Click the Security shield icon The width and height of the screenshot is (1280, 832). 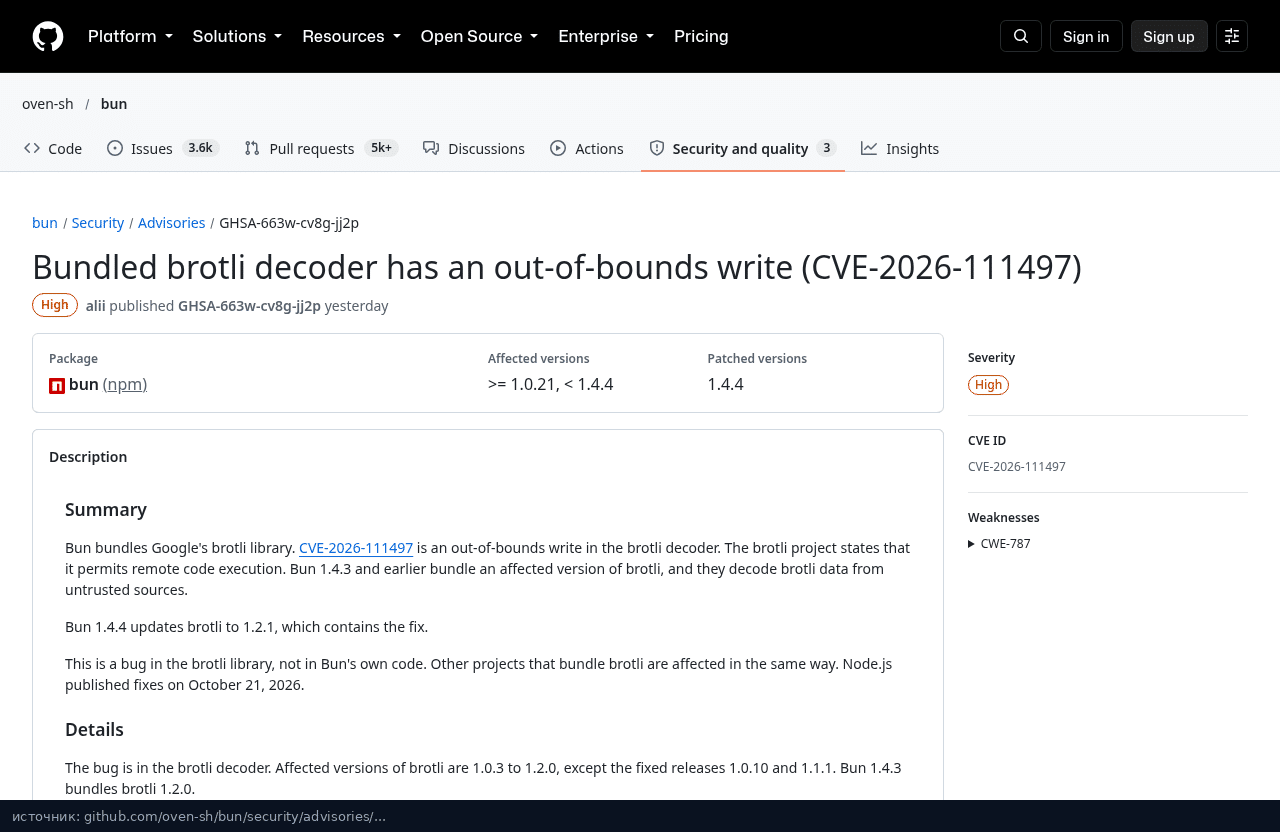(657, 148)
